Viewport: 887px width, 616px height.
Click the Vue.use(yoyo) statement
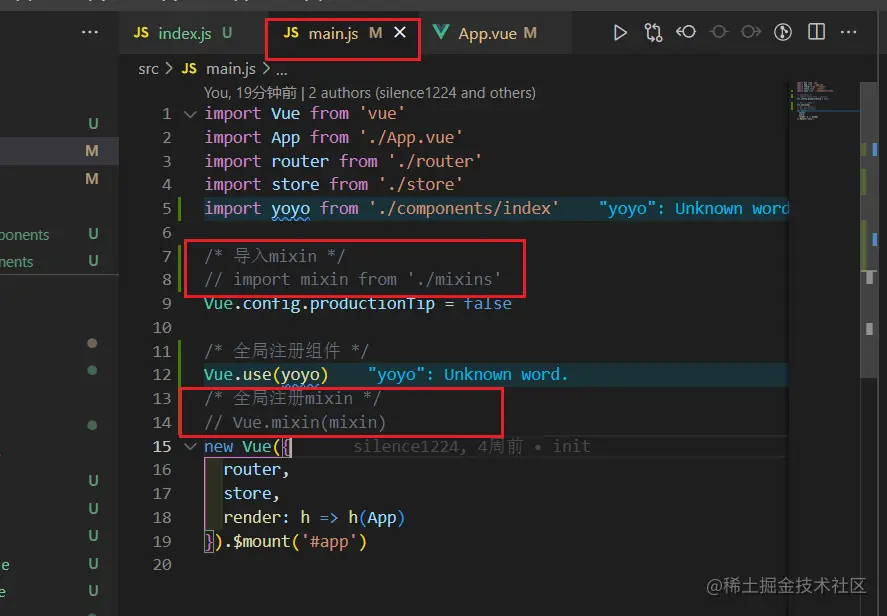click(266, 375)
